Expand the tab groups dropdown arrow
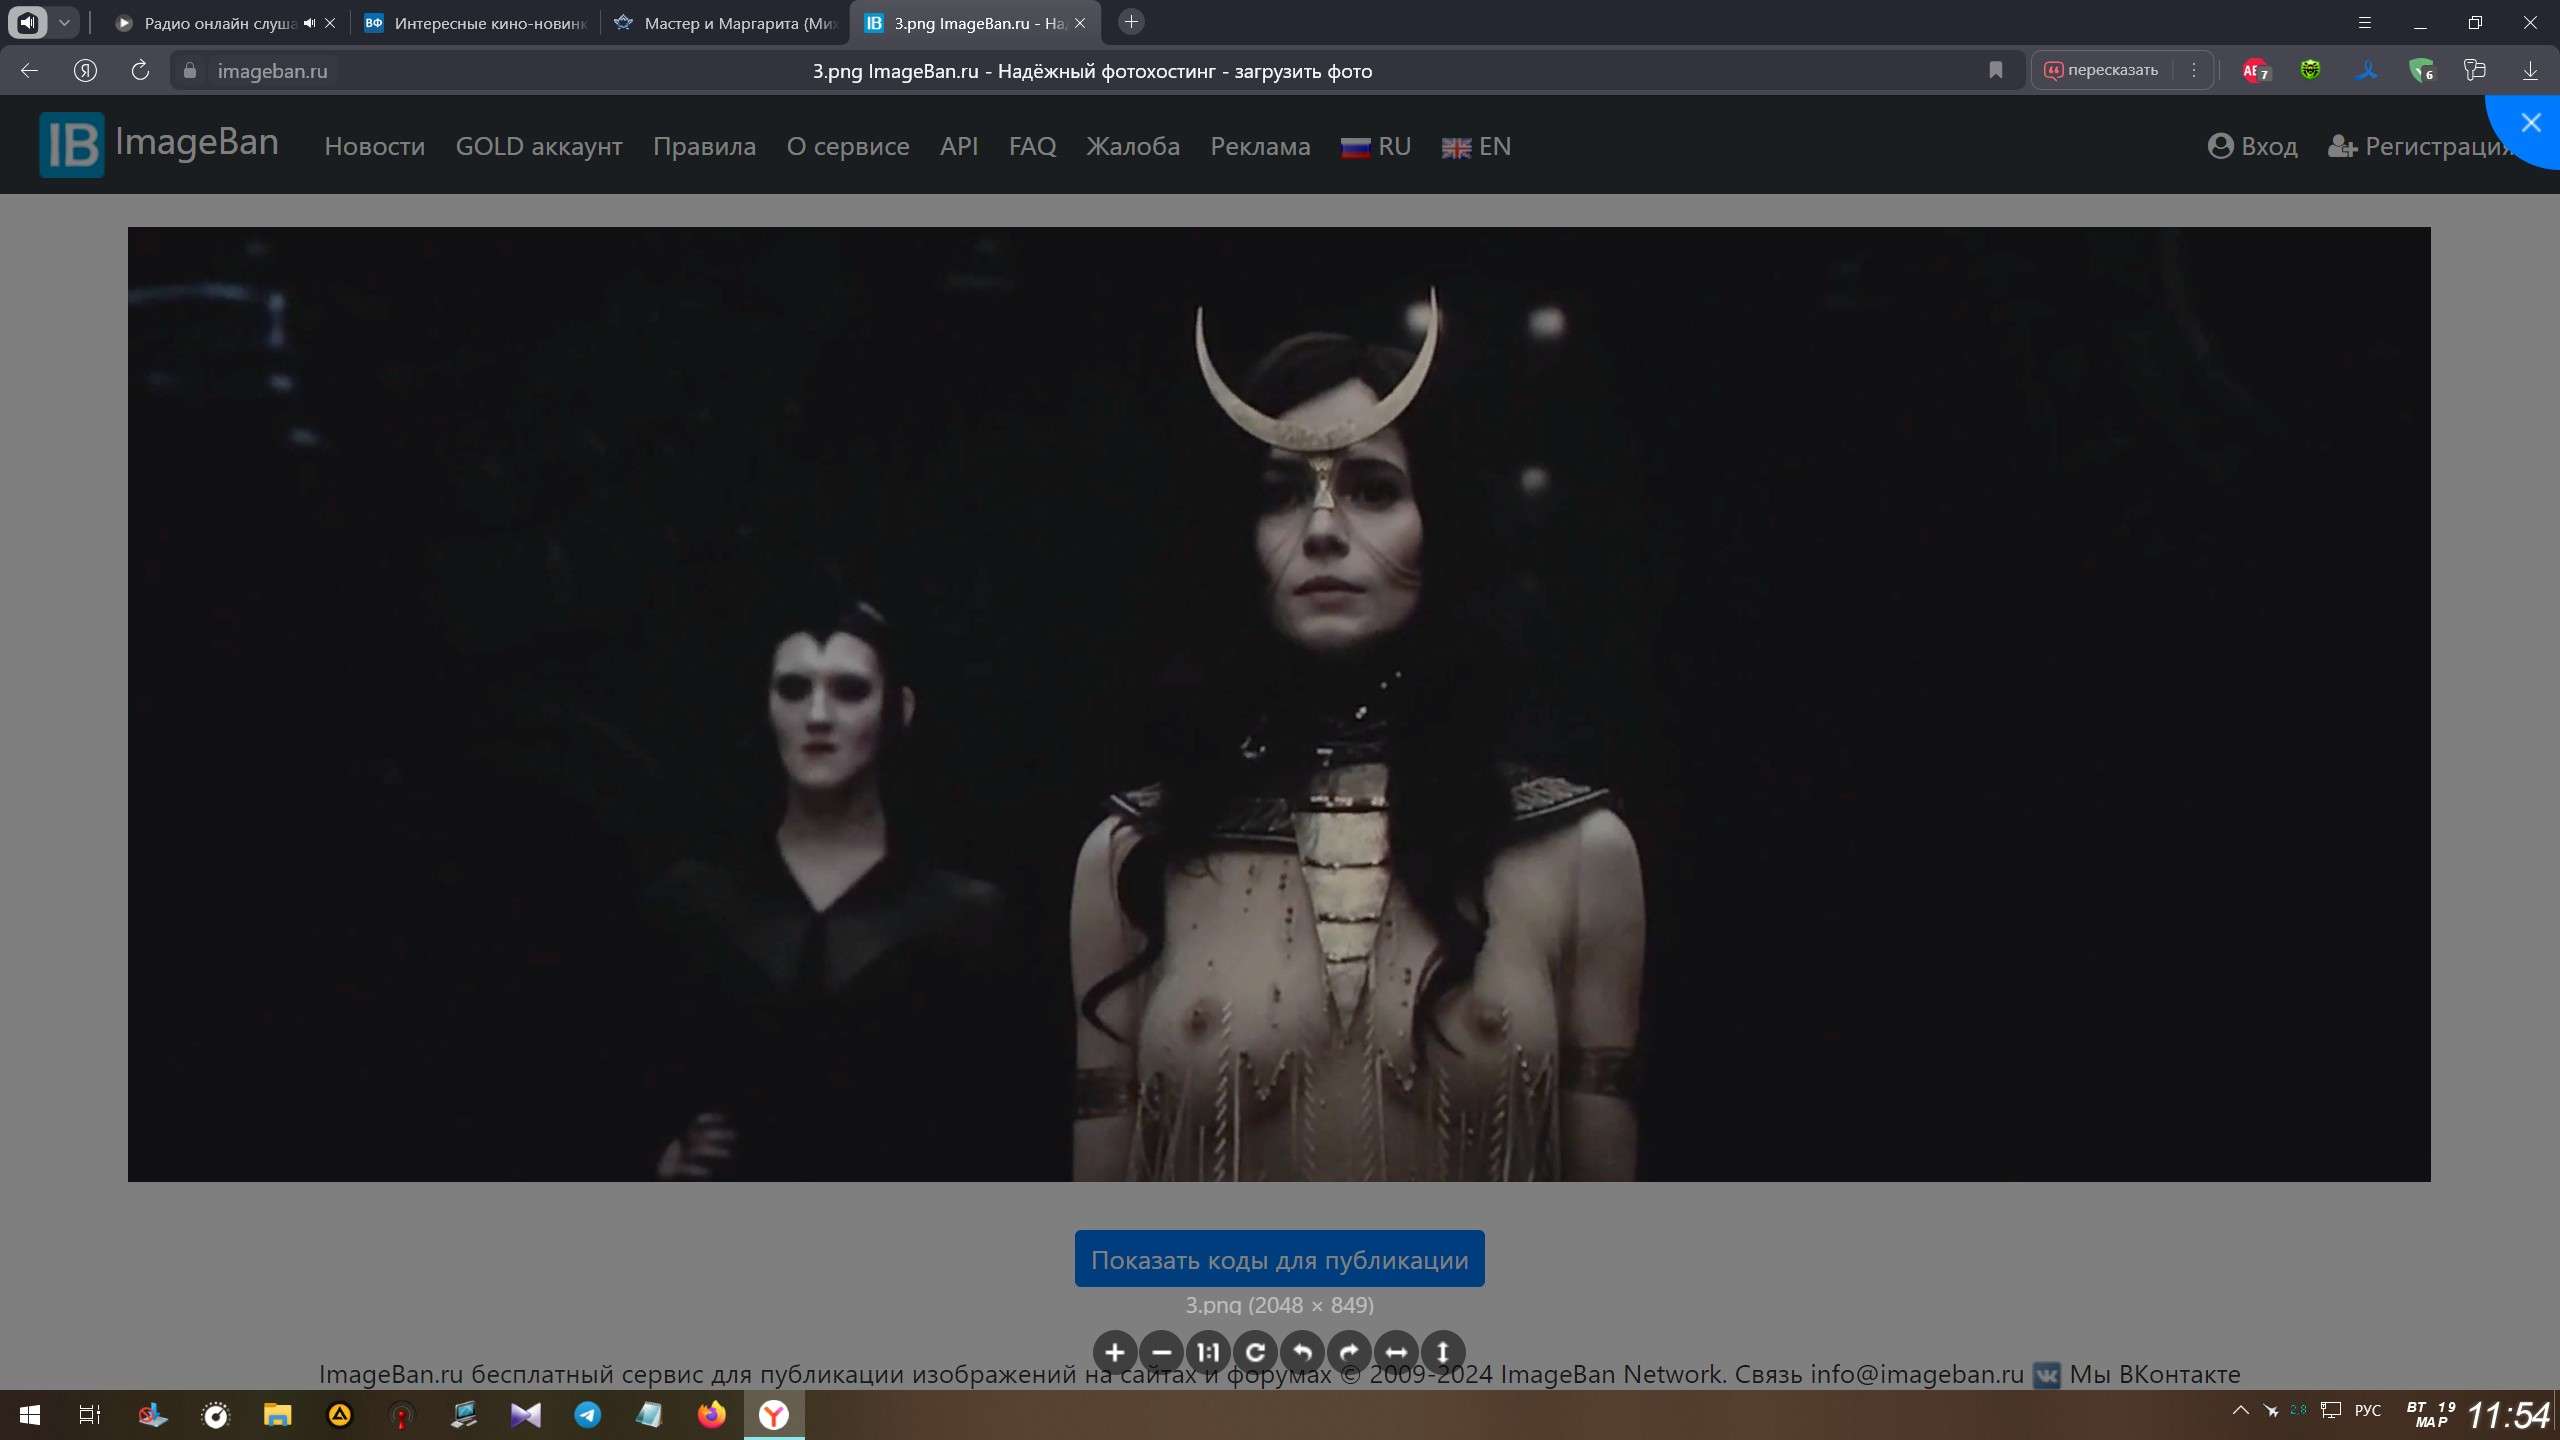 (x=64, y=22)
